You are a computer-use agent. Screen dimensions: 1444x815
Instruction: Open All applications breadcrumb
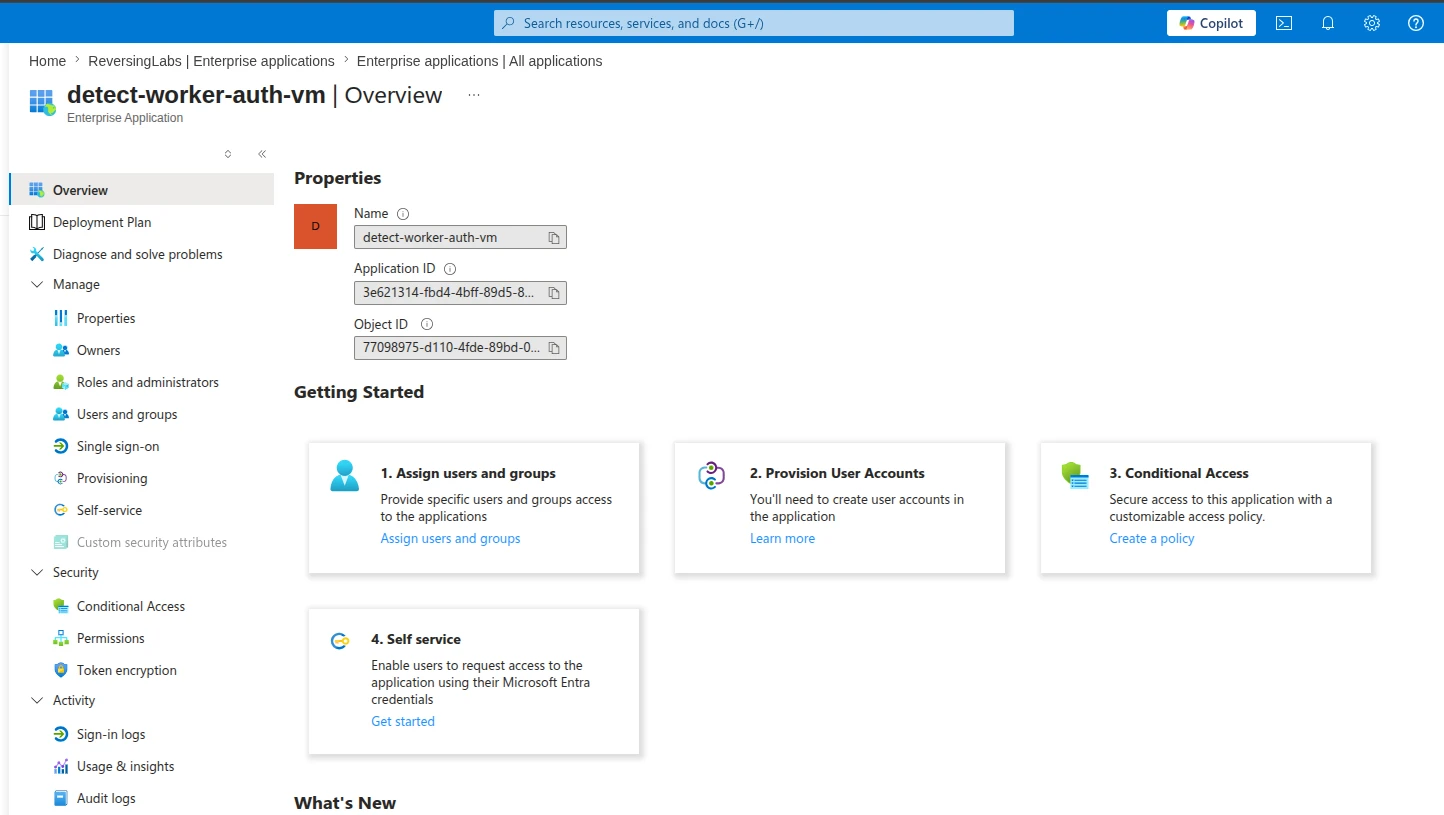point(479,61)
